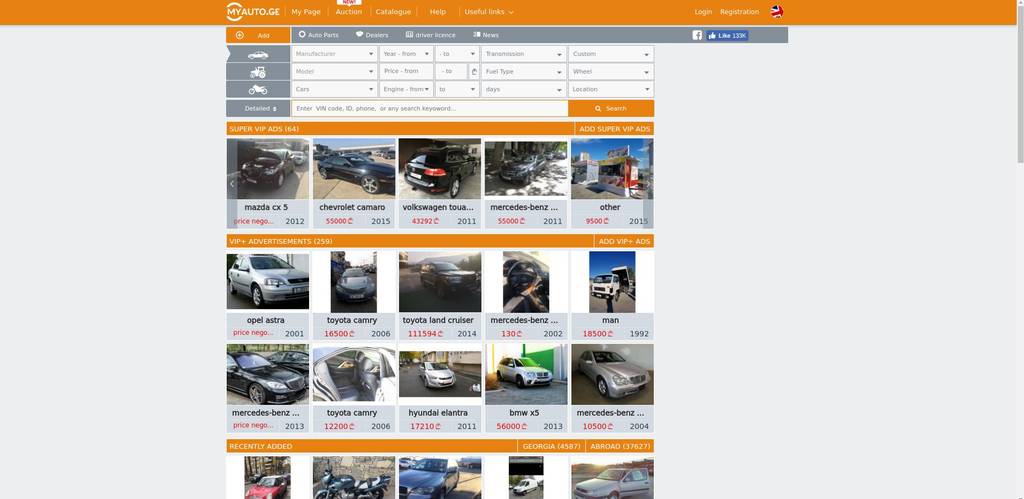This screenshot has height=499, width=1024.
Task: Click the VIP+ ADVERTISEMENTS (259) heading
Action: (x=281, y=242)
